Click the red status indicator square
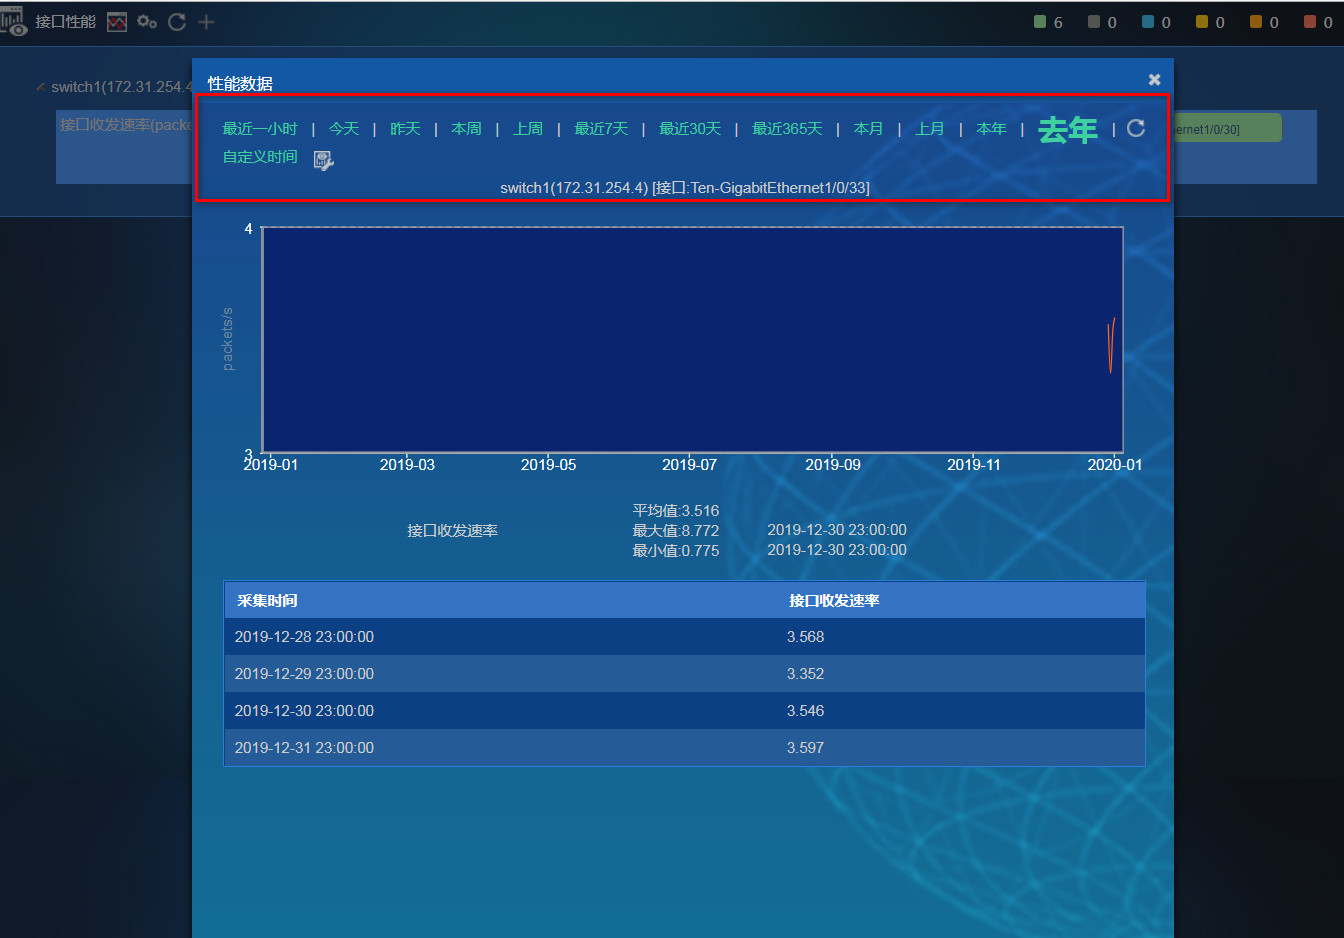 [x=1310, y=22]
